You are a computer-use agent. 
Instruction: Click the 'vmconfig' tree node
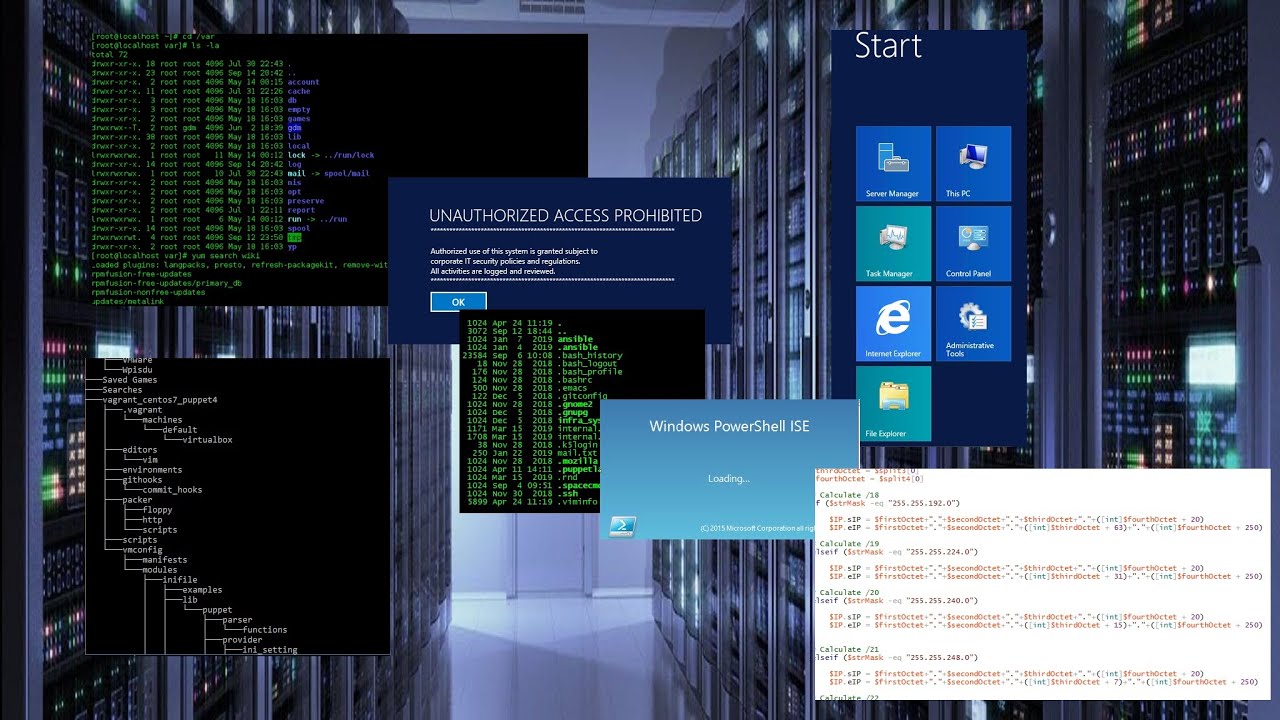[142, 550]
